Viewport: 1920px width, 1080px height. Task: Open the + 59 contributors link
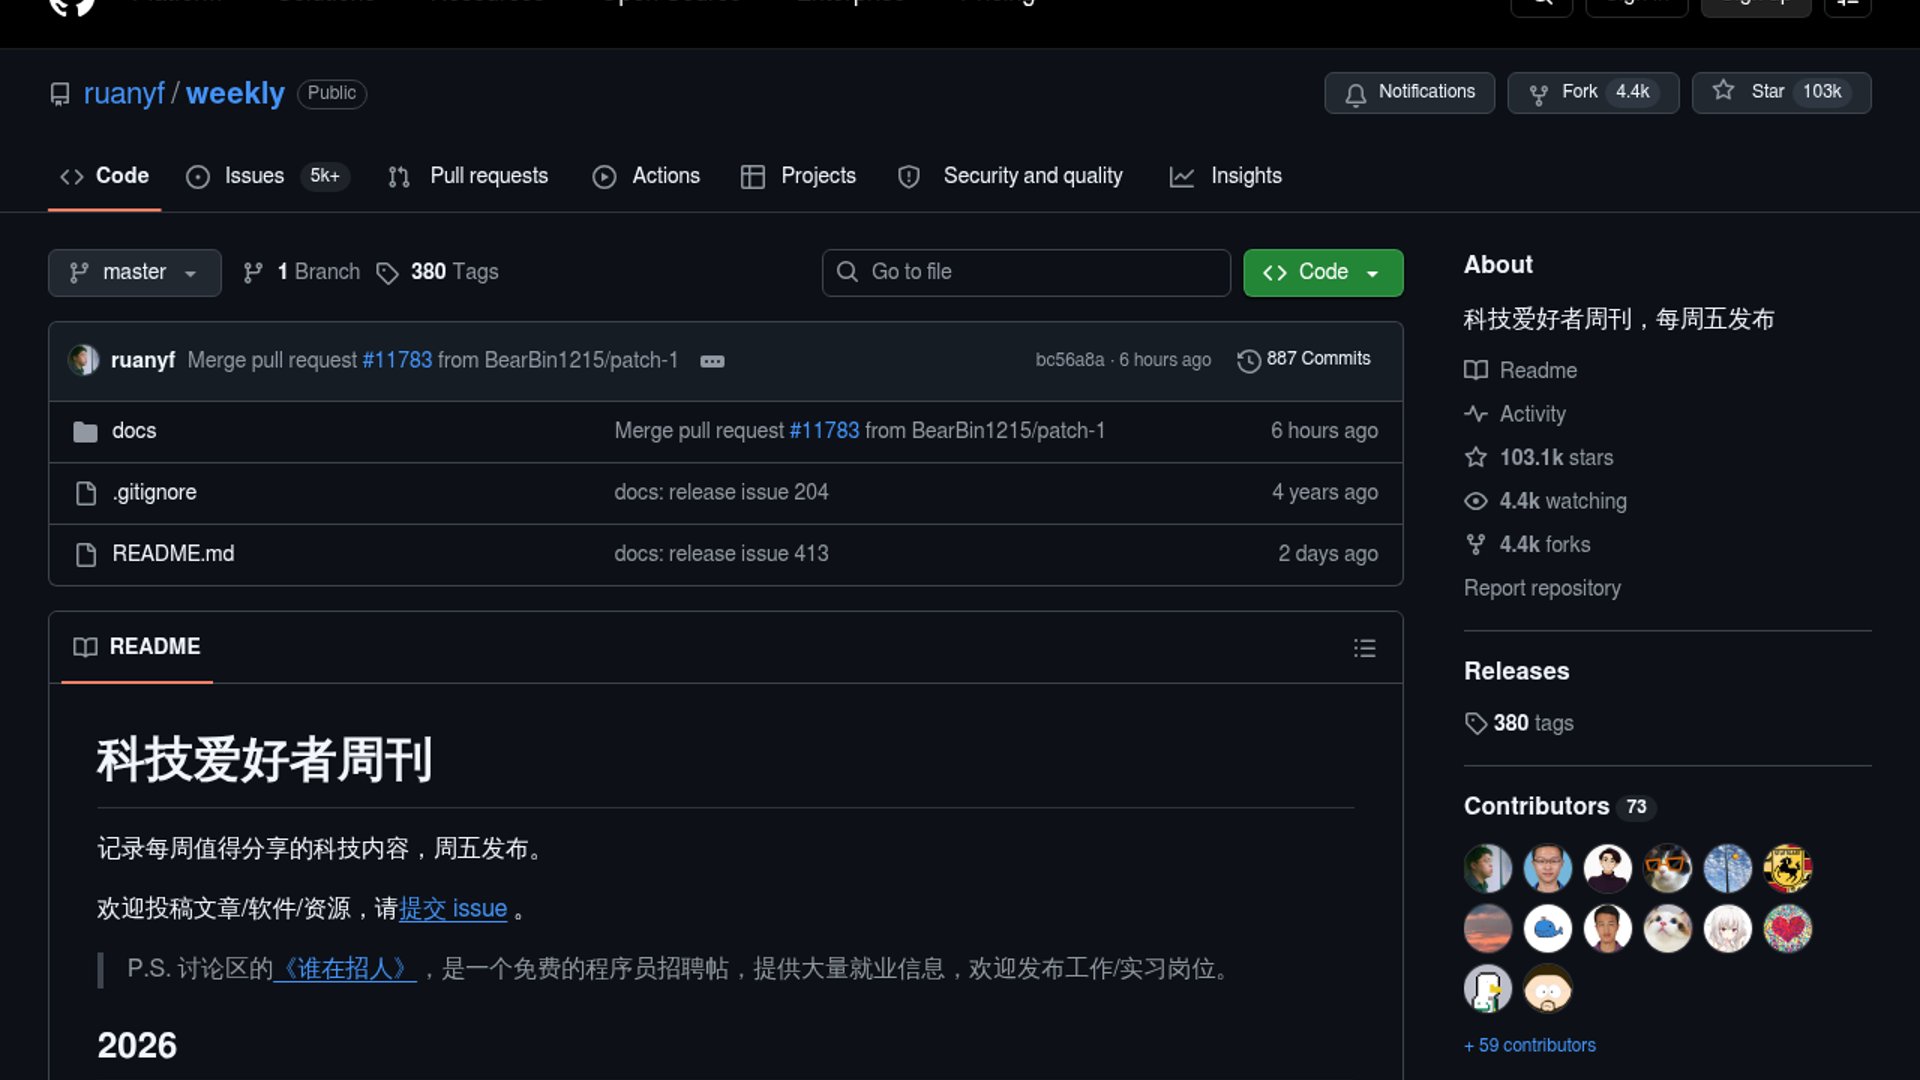[x=1530, y=1045]
